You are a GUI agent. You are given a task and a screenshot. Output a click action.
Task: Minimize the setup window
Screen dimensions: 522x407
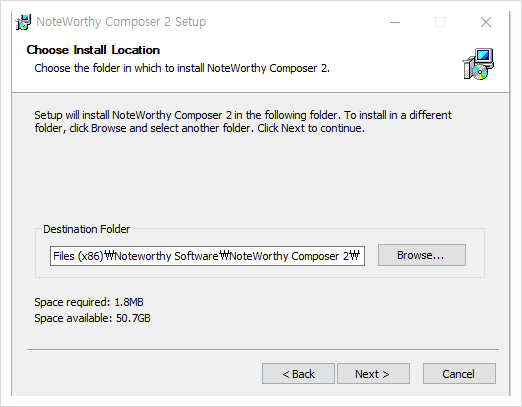[x=395, y=22]
